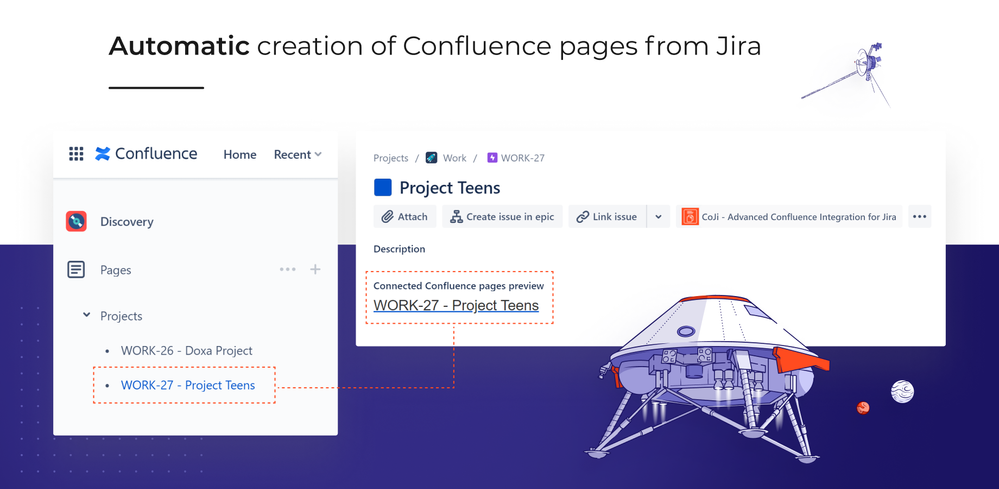Click the blue epic color square

click(x=383, y=187)
